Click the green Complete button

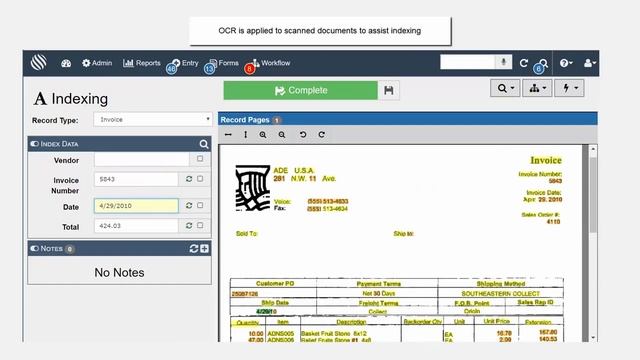coord(300,90)
